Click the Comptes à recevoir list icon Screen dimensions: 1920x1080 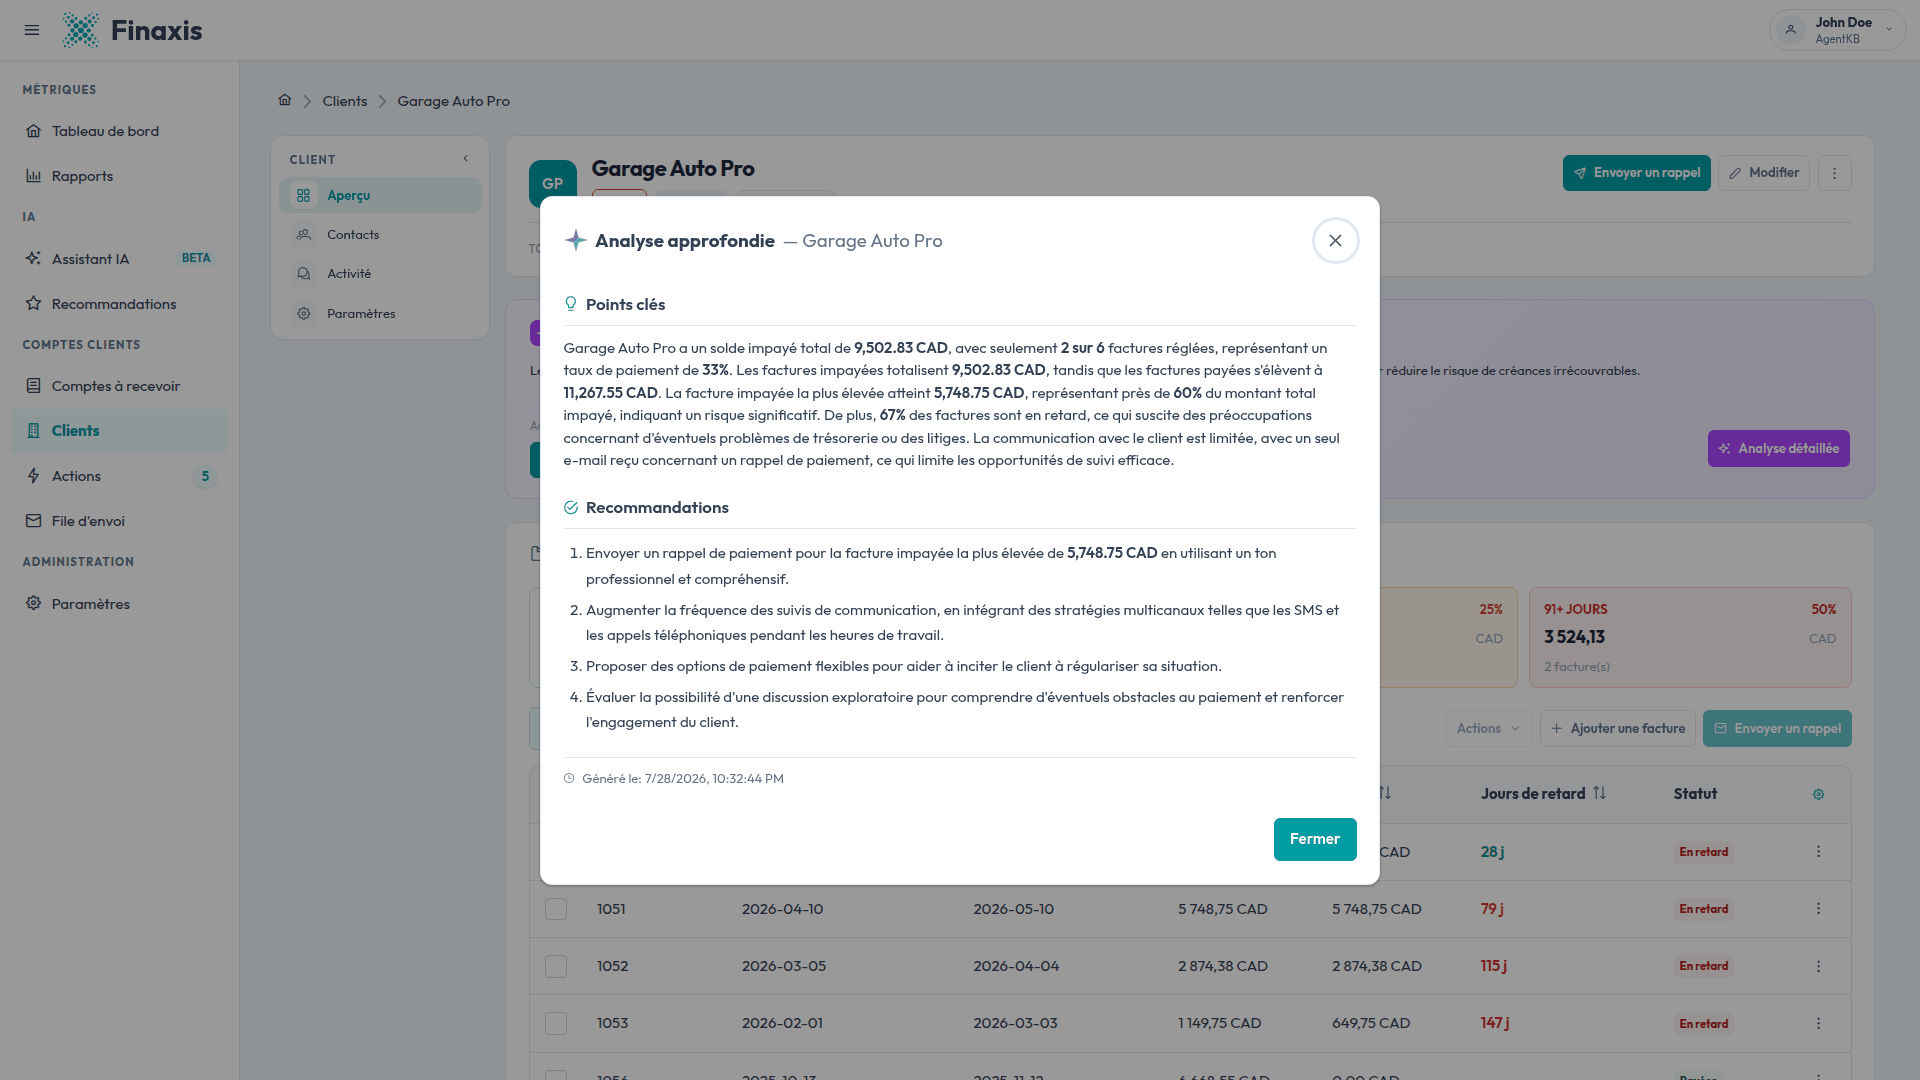click(x=33, y=386)
